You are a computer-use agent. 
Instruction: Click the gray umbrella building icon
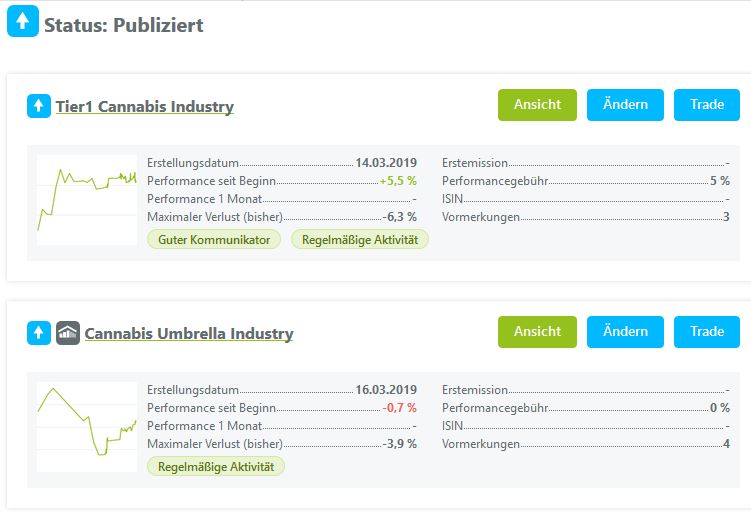[x=68, y=332]
